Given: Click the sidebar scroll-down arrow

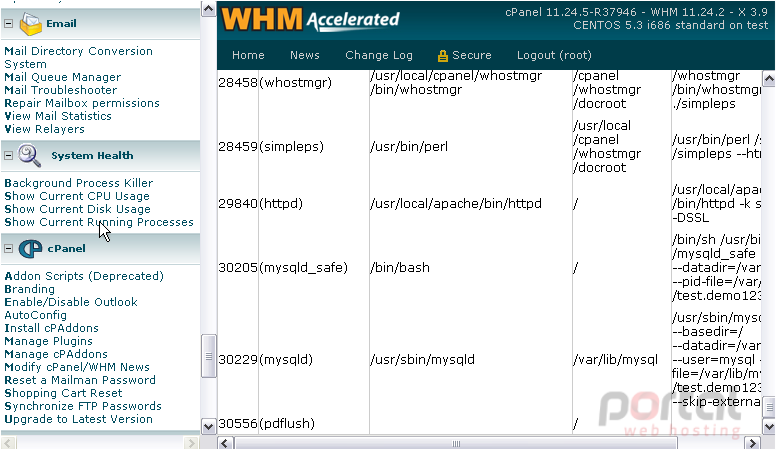Looking at the screenshot, I should coord(208,426).
